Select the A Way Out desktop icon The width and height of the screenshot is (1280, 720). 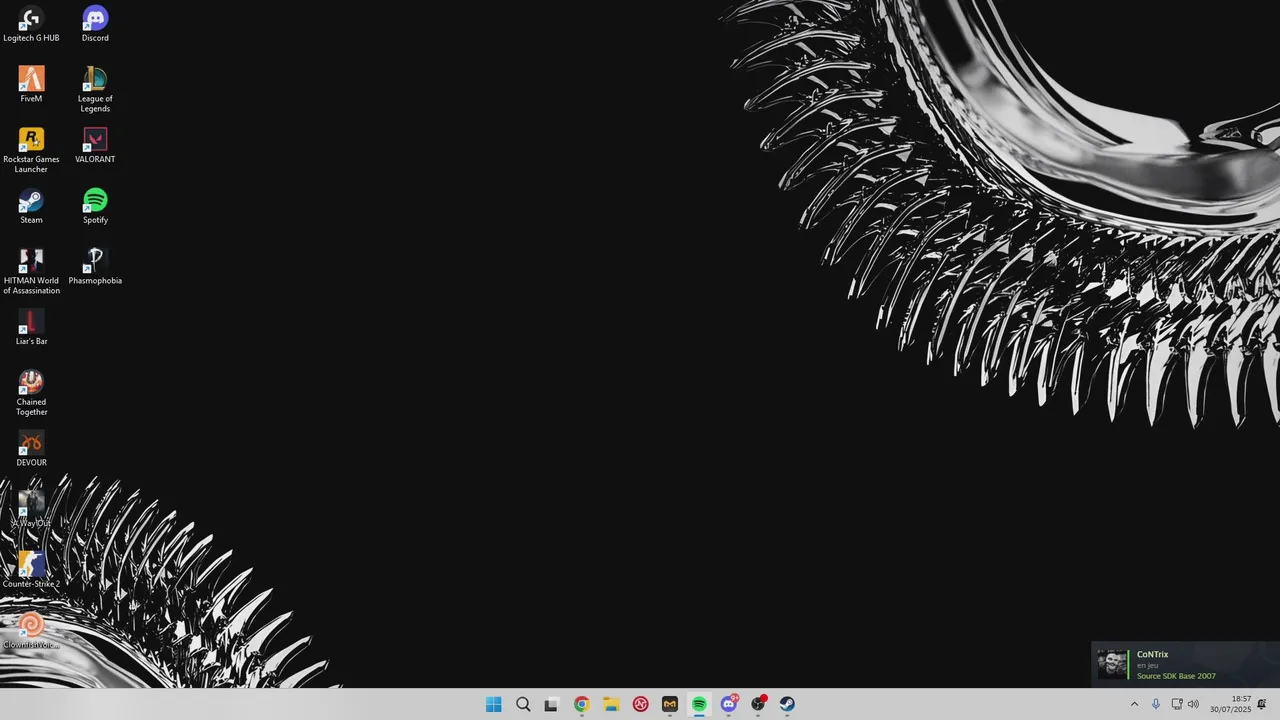coord(31,510)
